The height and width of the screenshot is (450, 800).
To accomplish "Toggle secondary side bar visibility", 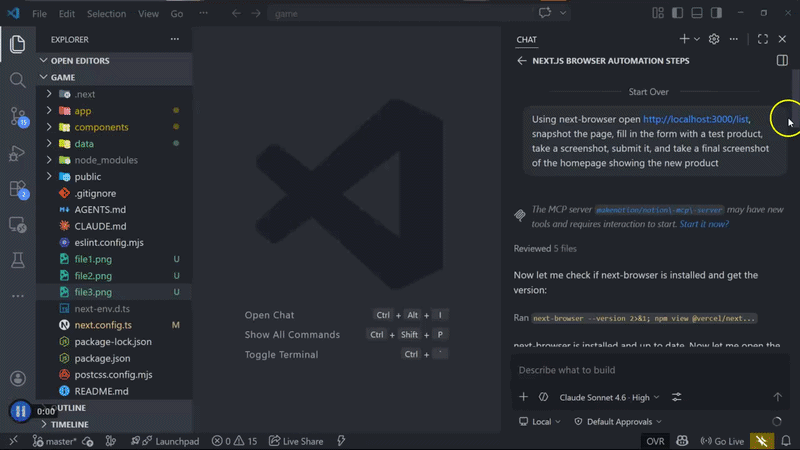I will tap(716, 13).
